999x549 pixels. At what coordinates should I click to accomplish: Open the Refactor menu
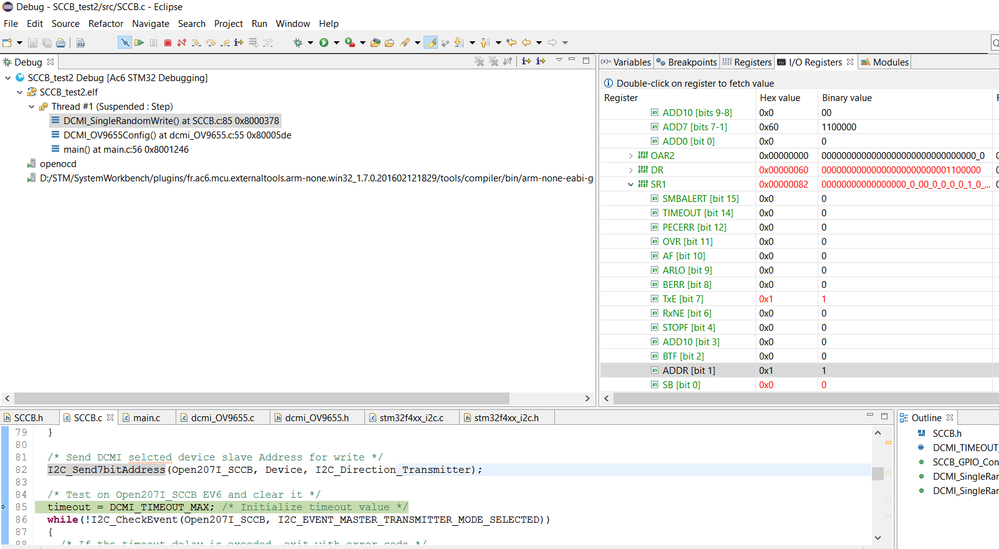(106, 24)
